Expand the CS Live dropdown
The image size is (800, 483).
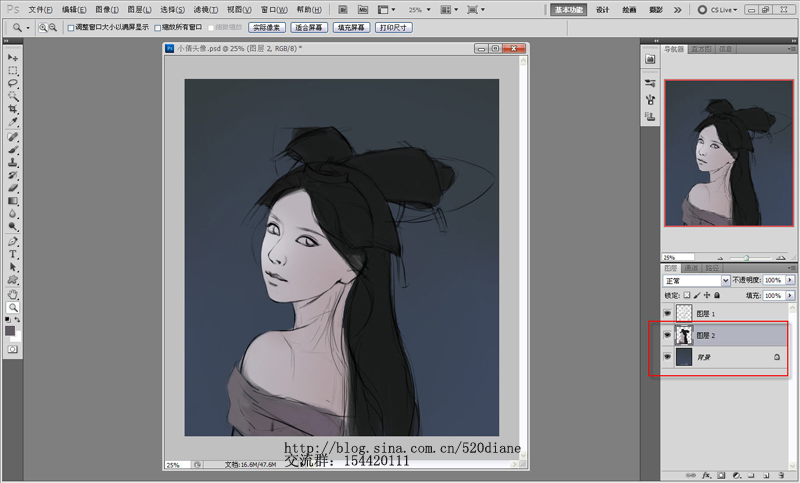724,9
